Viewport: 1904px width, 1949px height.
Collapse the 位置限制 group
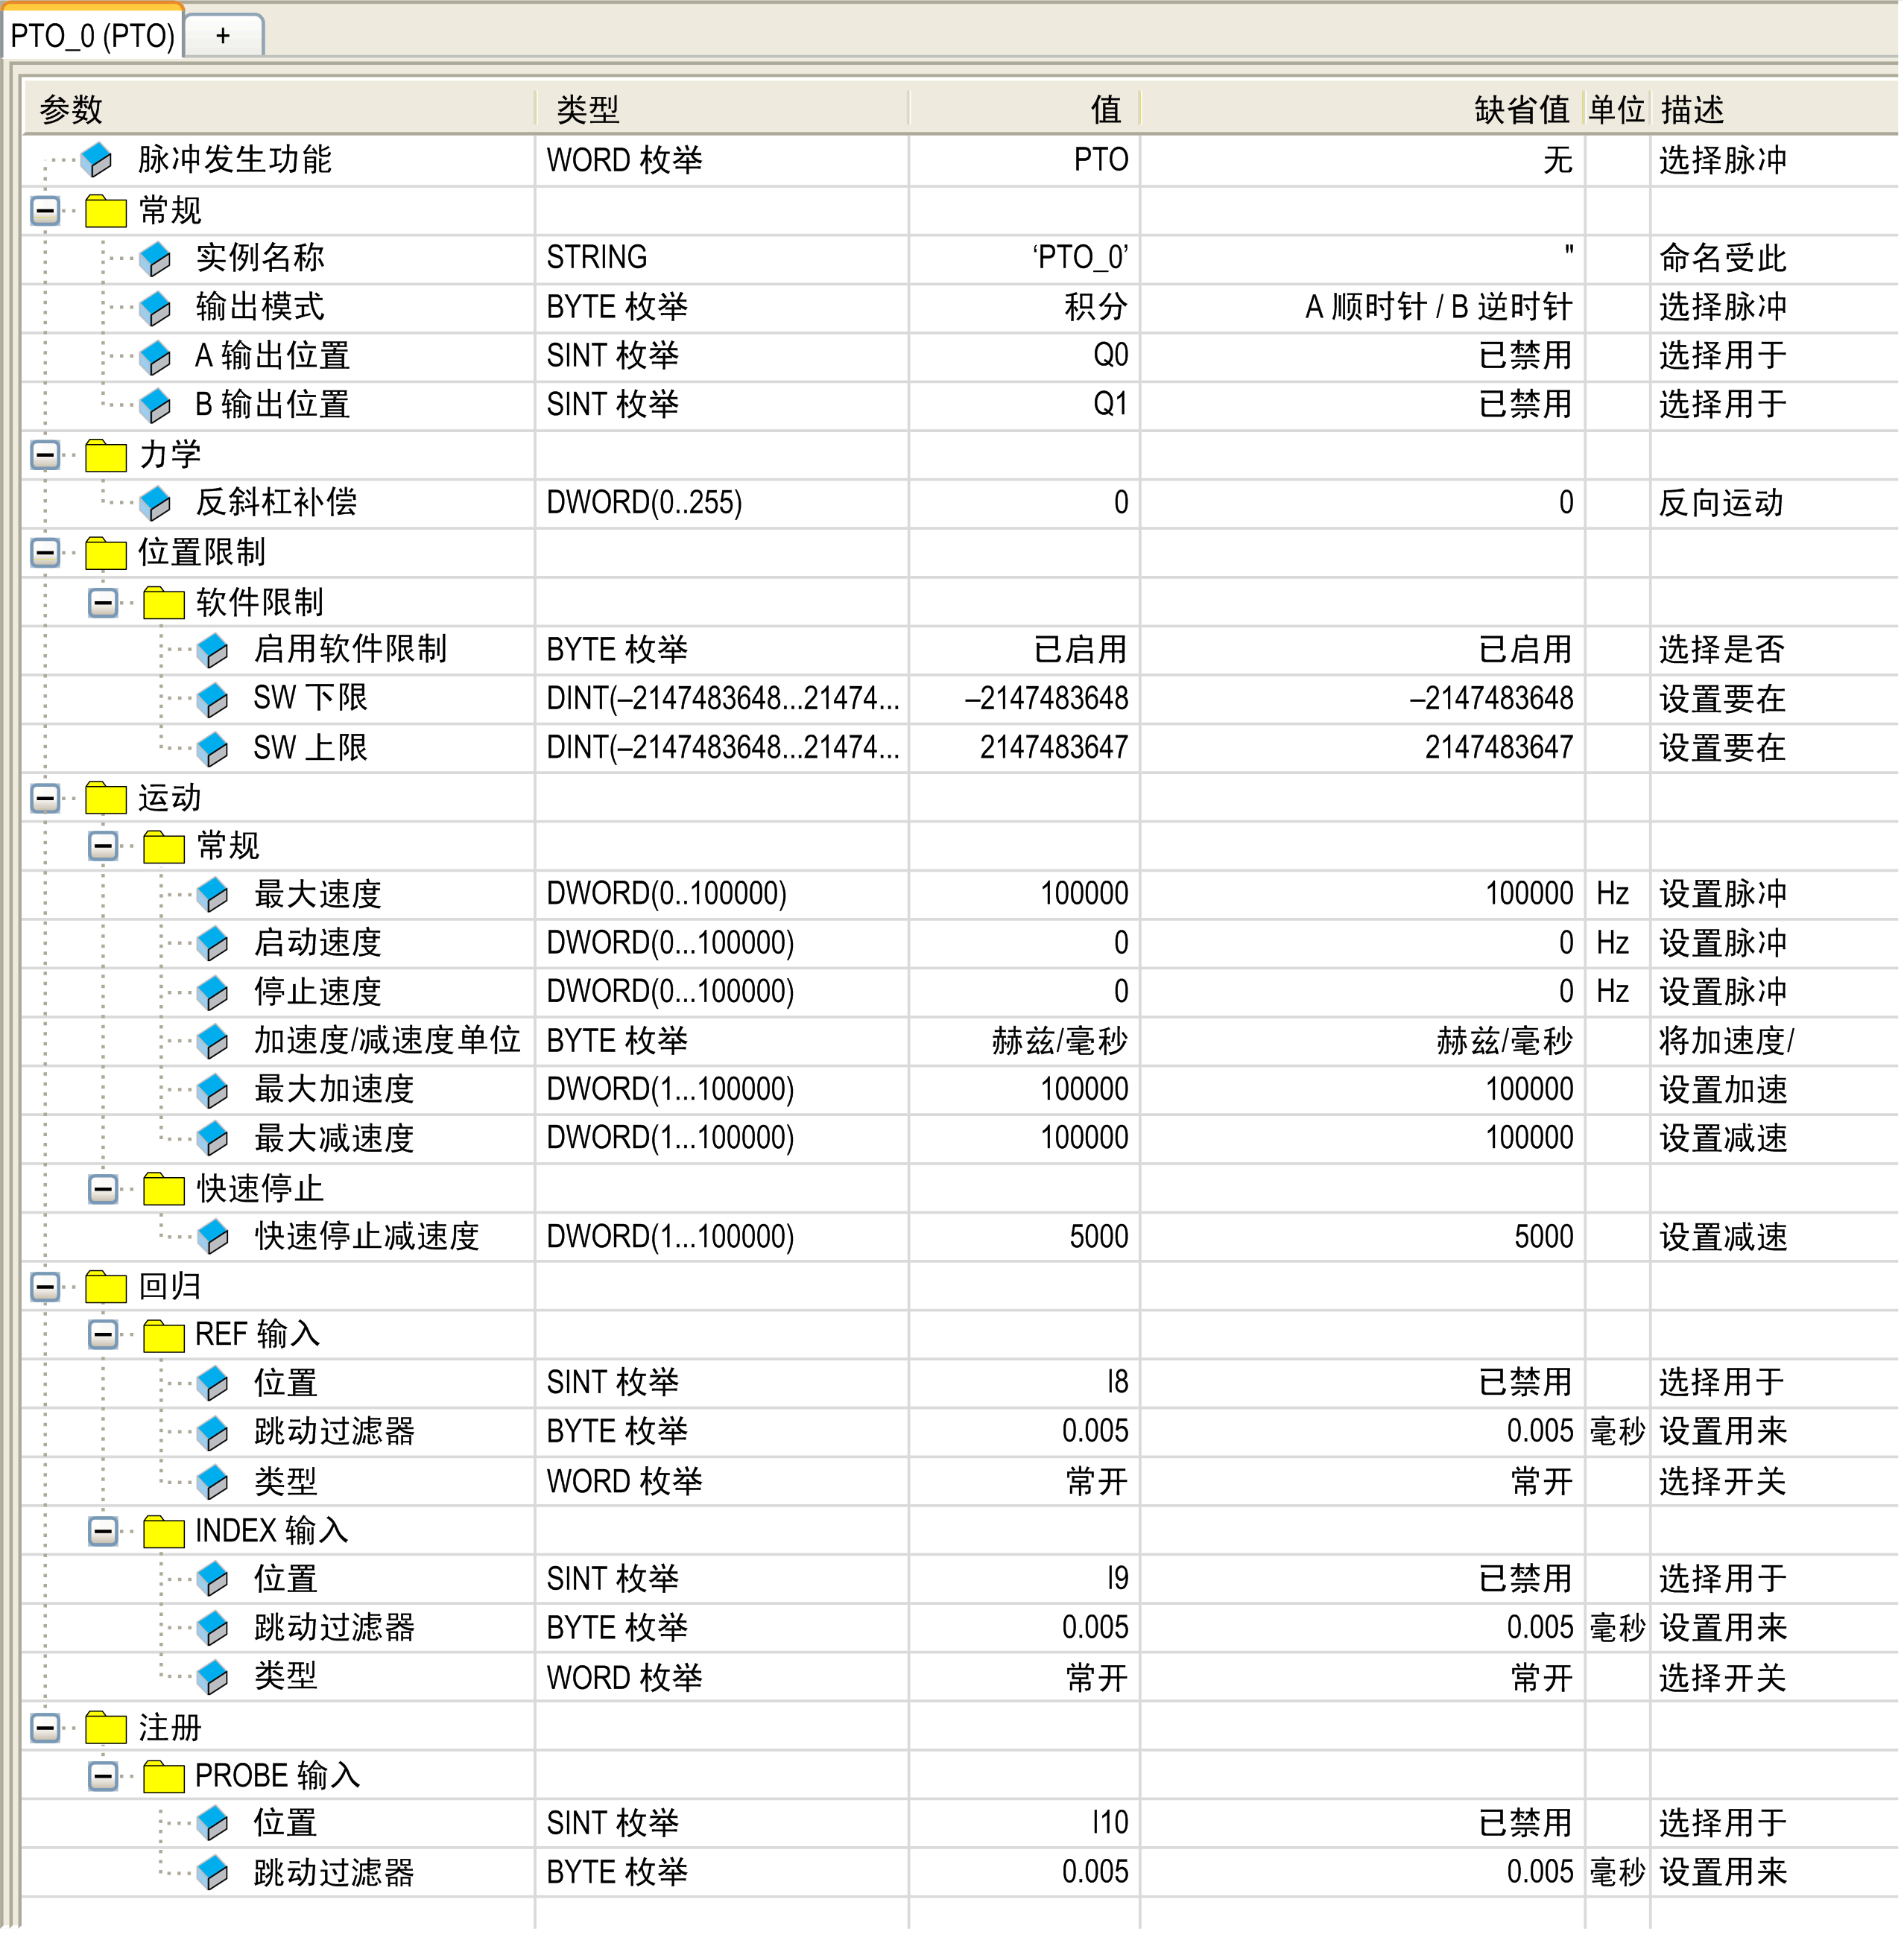point(45,553)
